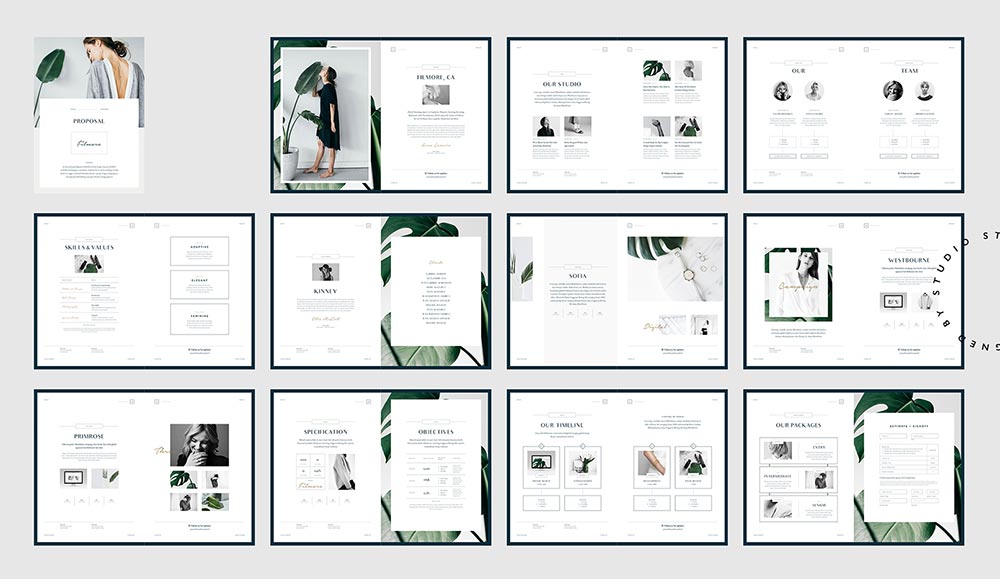Click the TEAM heading on team spread
This screenshot has height=579, width=1000.
pyautogui.click(x=909, y=71)
